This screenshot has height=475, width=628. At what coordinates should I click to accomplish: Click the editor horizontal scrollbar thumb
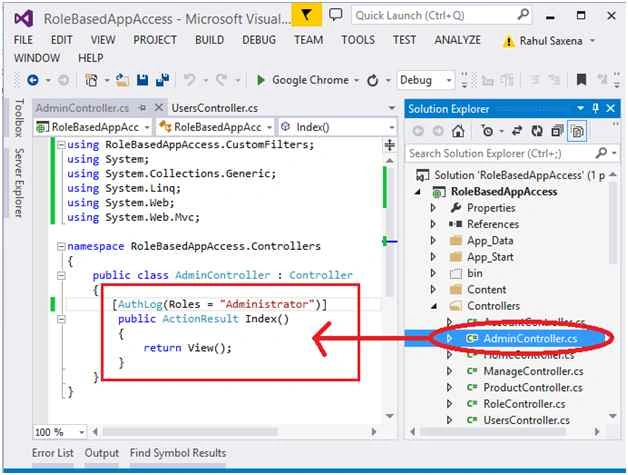point(190,432)
